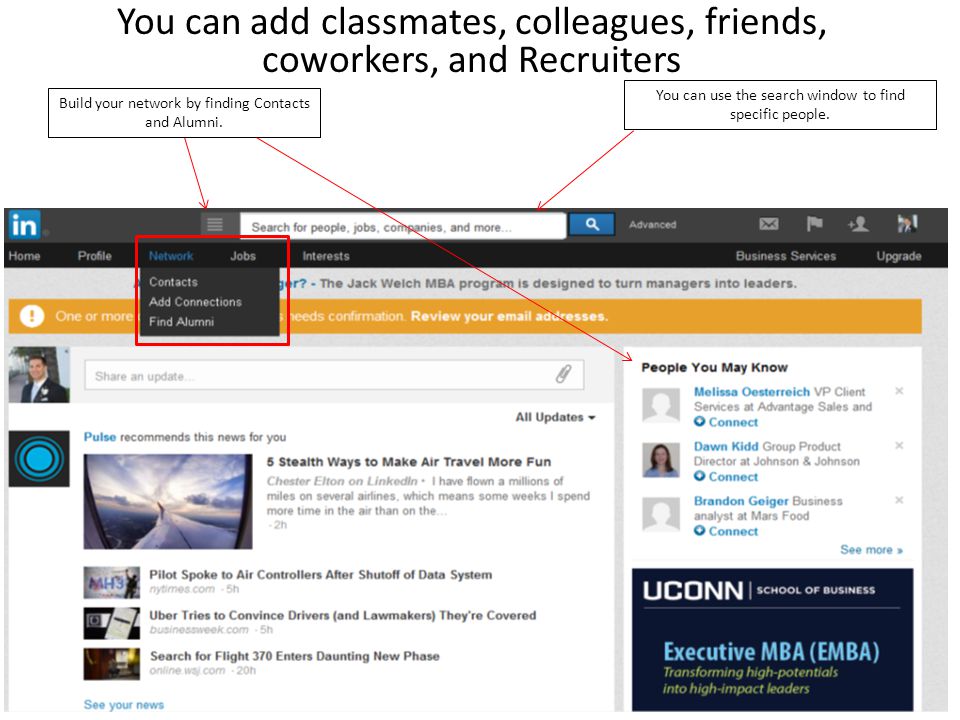Open Business Services menu
960x720 pixels.
pos(786,256)
